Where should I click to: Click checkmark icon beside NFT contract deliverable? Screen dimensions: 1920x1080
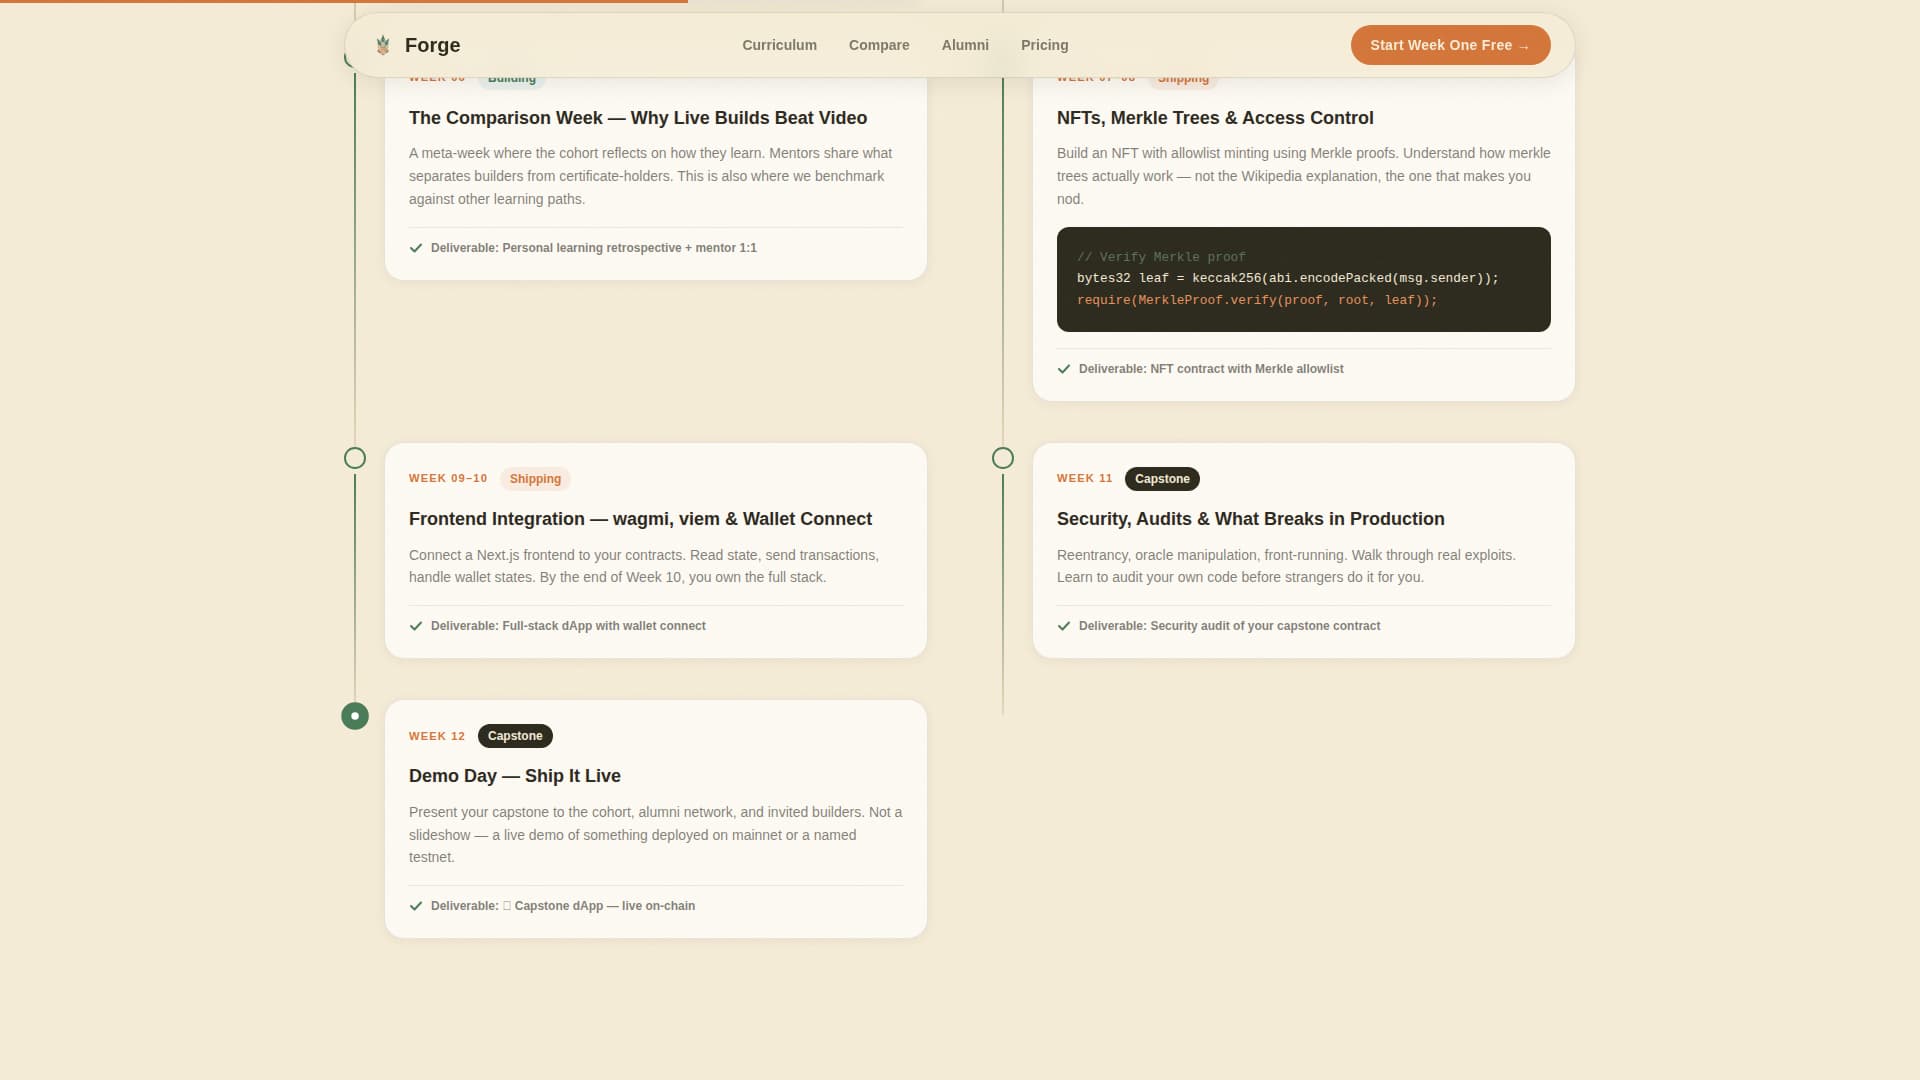click(1064, 369)
